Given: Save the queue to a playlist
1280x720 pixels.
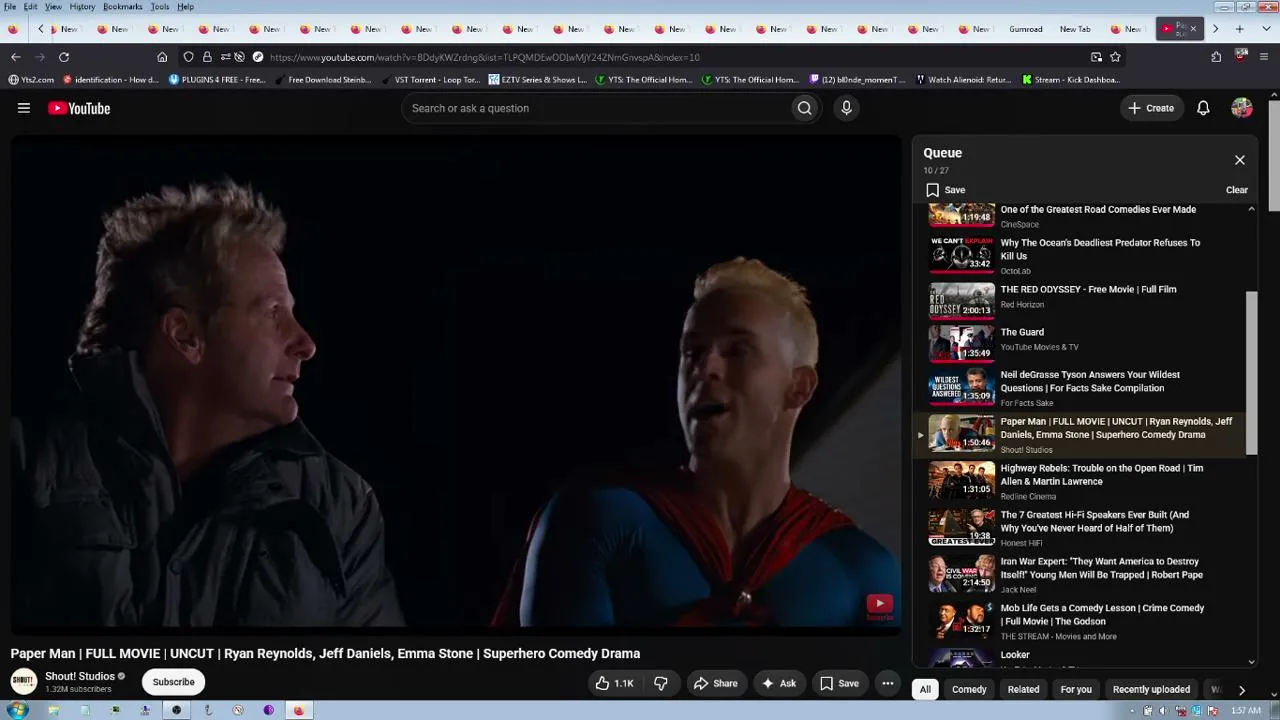Looking at the screenshot, I should click(x=945, y=190).
